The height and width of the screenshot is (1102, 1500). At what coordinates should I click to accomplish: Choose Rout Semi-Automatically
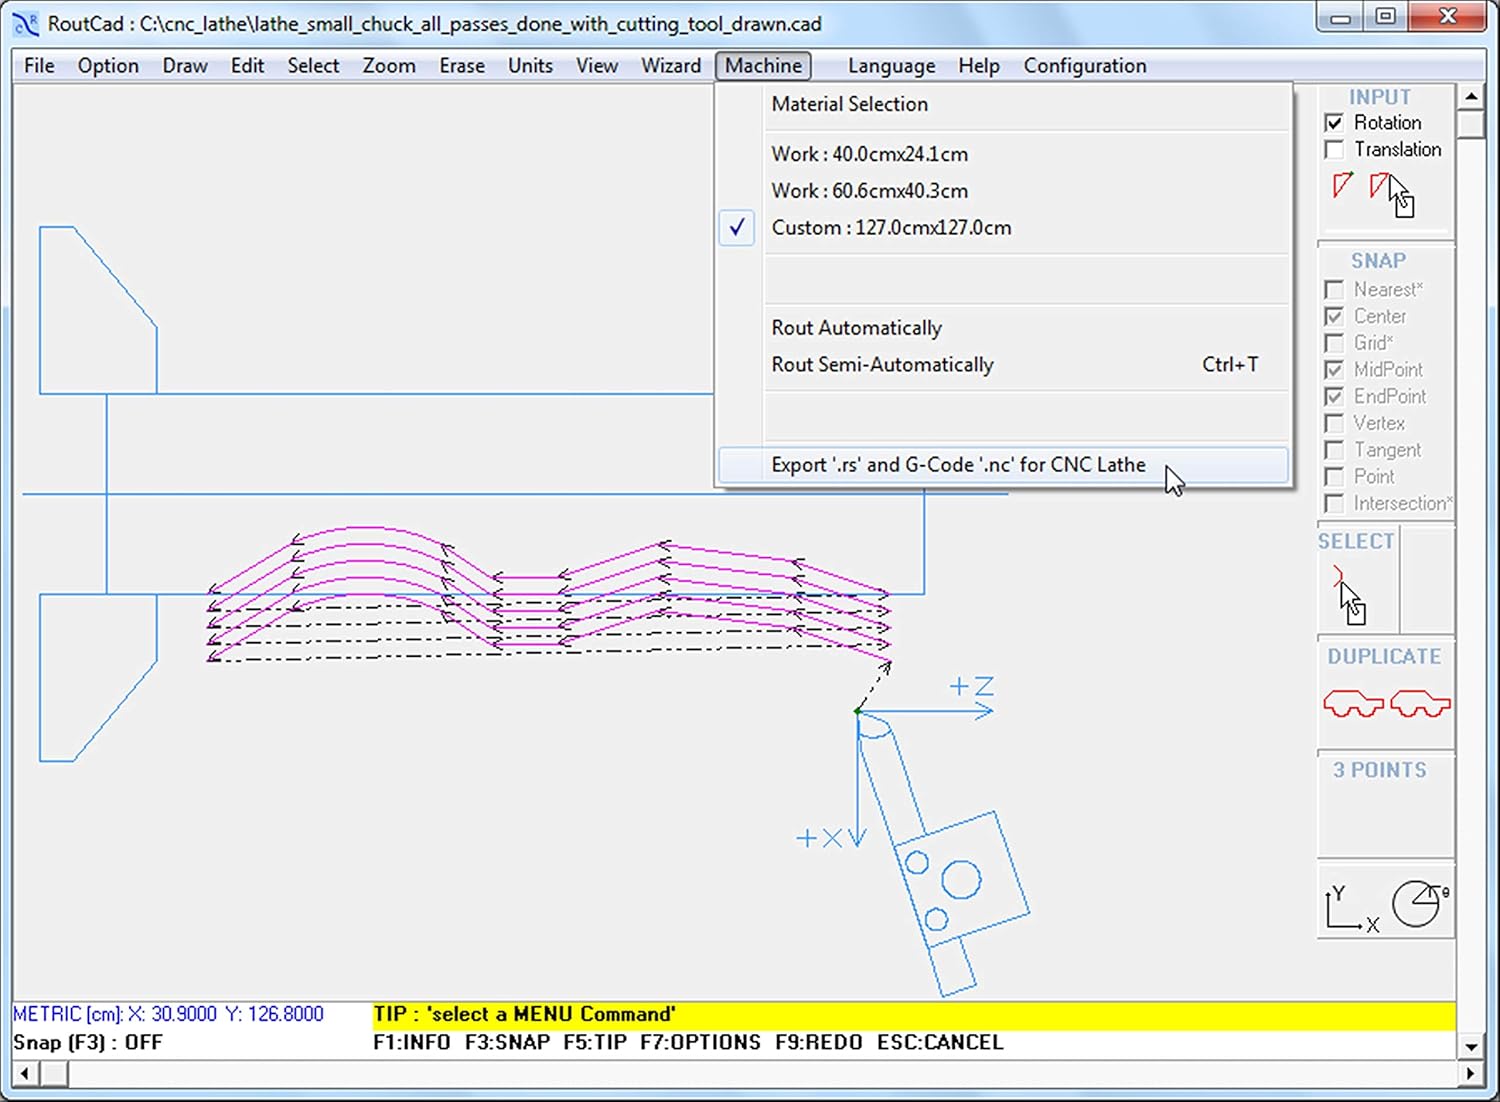[x=1004, y=365]
